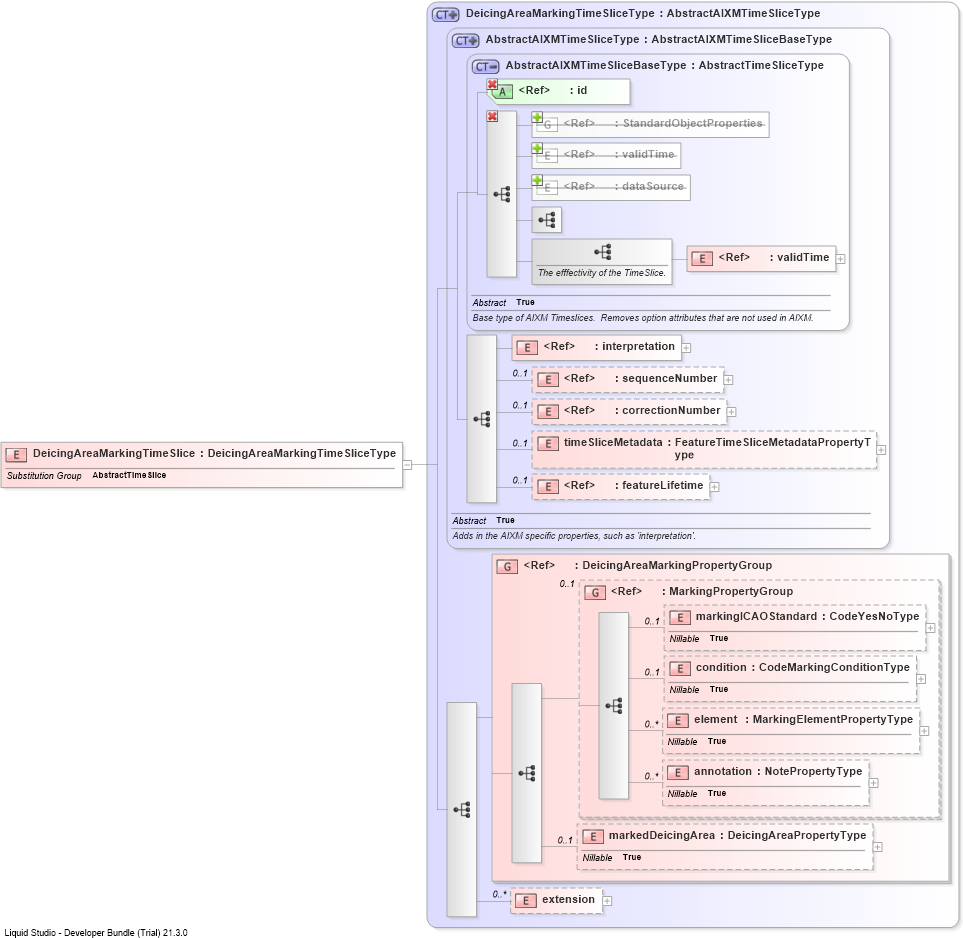Select the sequence compositor labeled effectivity of the TimeSlice
Viewport: 963px width, 938px height.
coord(602,262)
